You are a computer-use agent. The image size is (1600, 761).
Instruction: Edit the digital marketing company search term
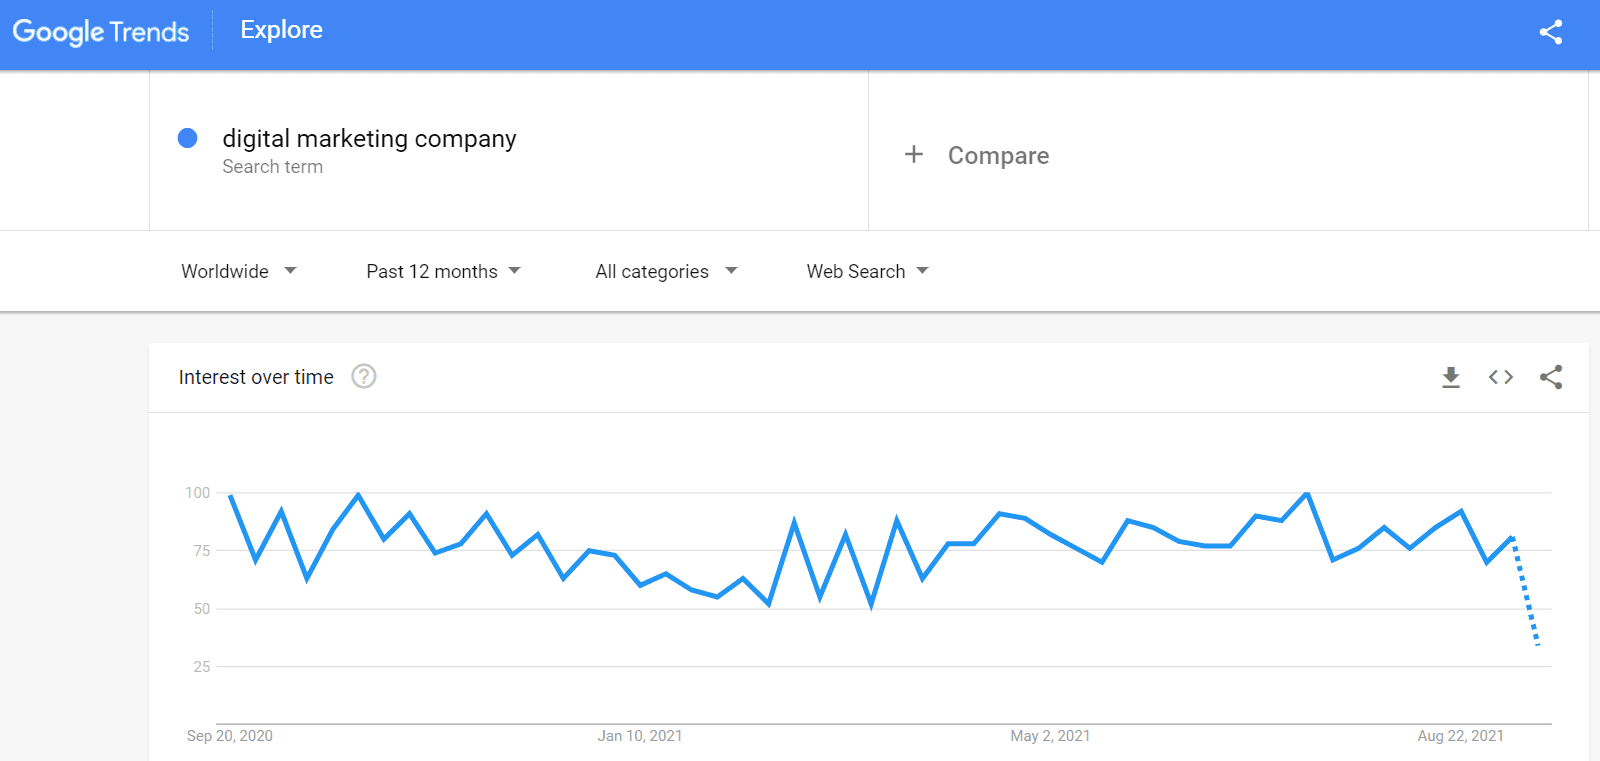coord(369,138)
